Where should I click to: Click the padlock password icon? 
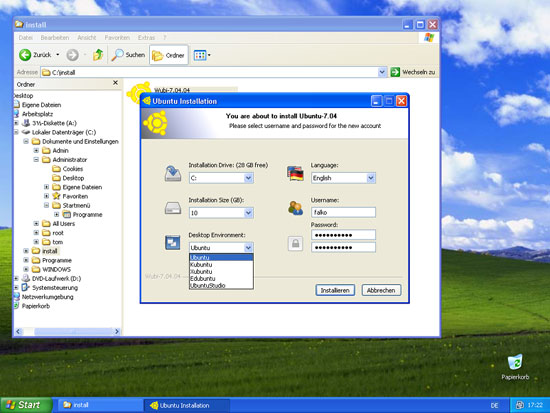[x=295, y=243]
